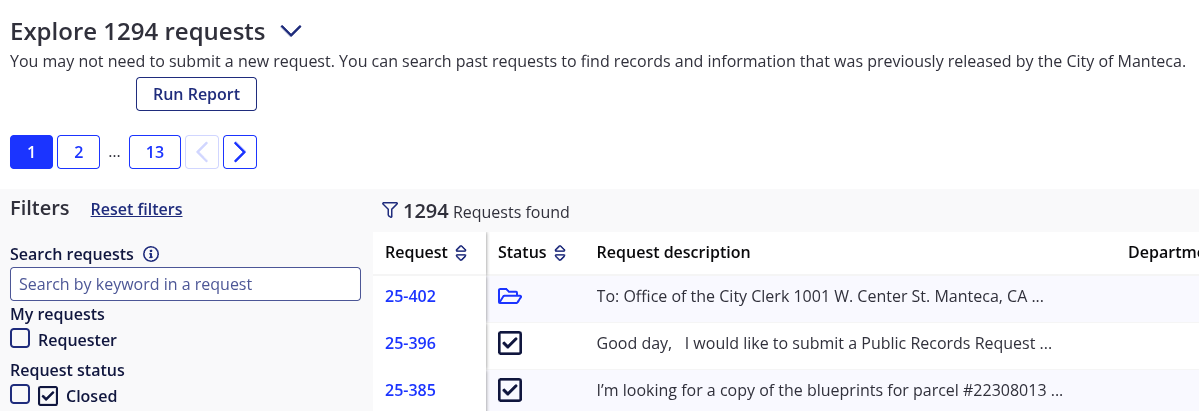
Task: Toggle the Closed request status checkbox
Action: tap(20, 395)
